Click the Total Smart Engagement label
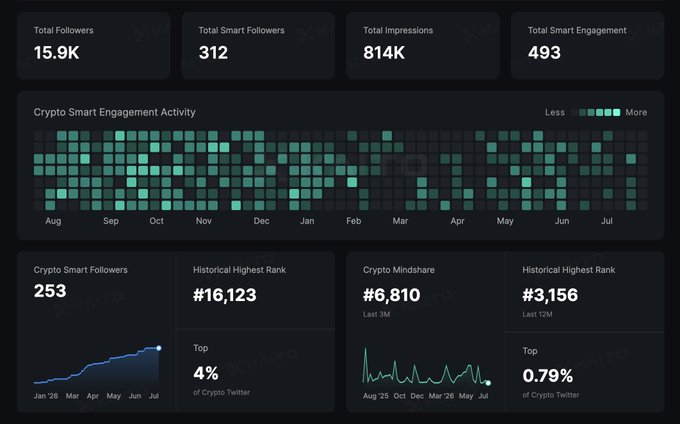Screen dimensions: 680x424 point(577,30)
